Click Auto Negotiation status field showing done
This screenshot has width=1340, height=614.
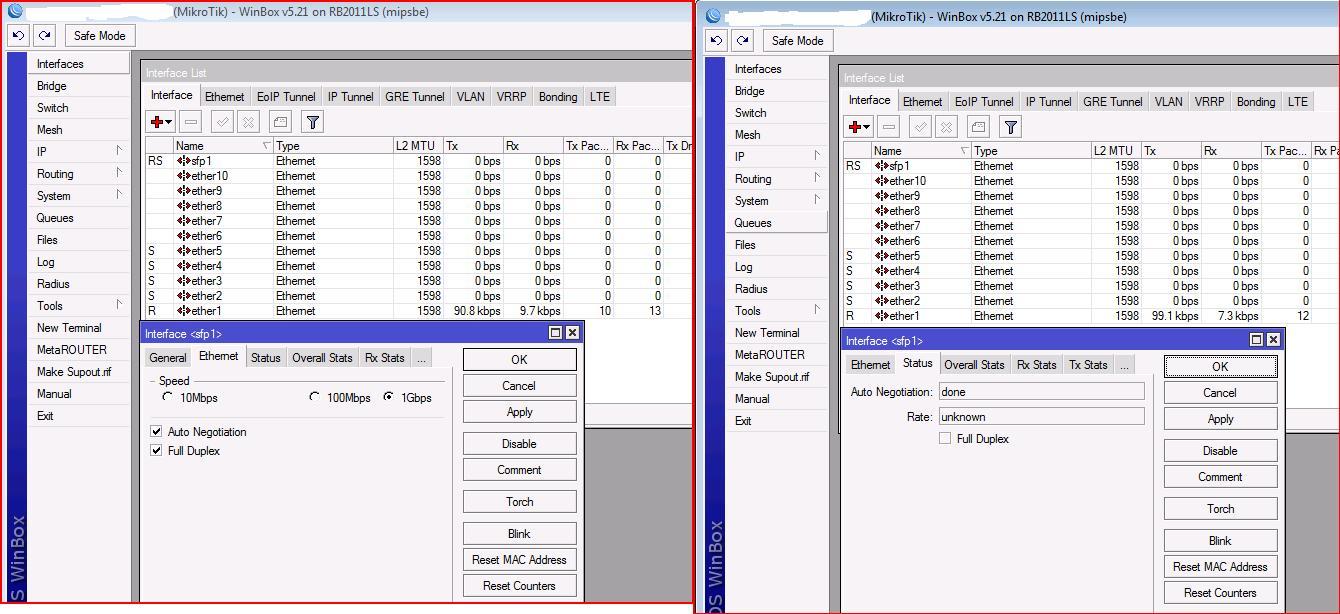click(x=1041, y=392)
